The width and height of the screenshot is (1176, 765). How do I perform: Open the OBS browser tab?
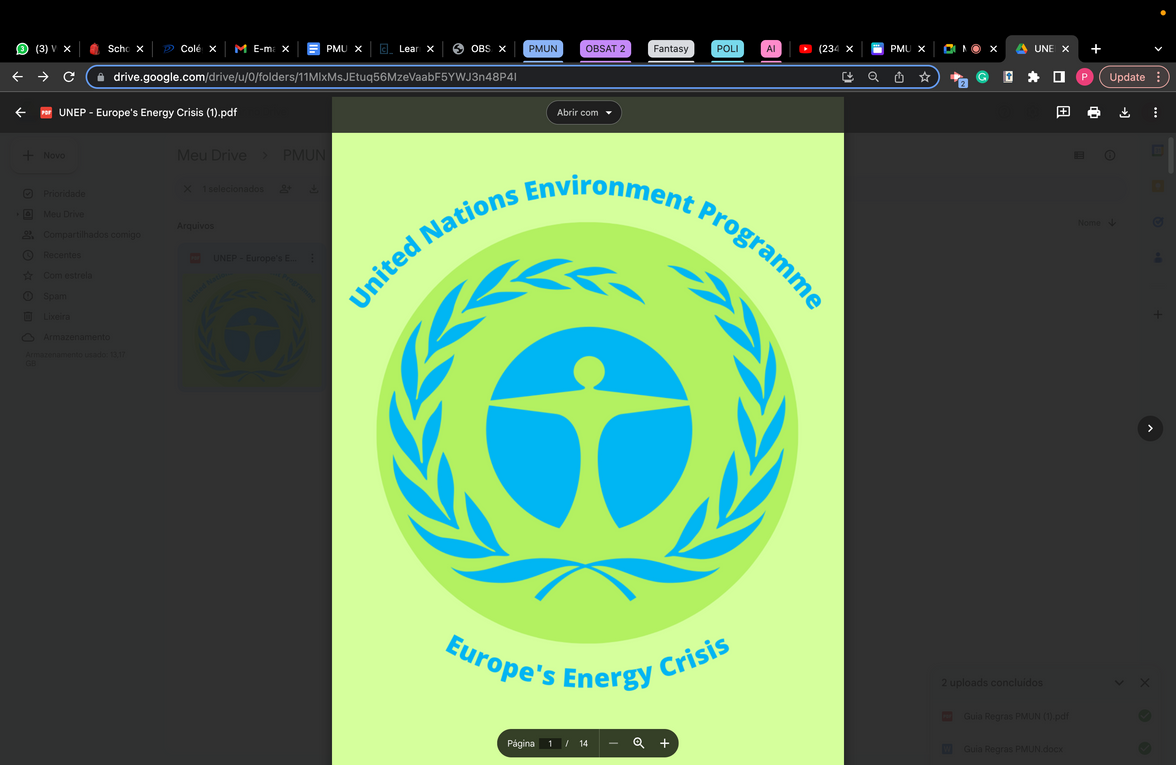click(x=478, y=49)
